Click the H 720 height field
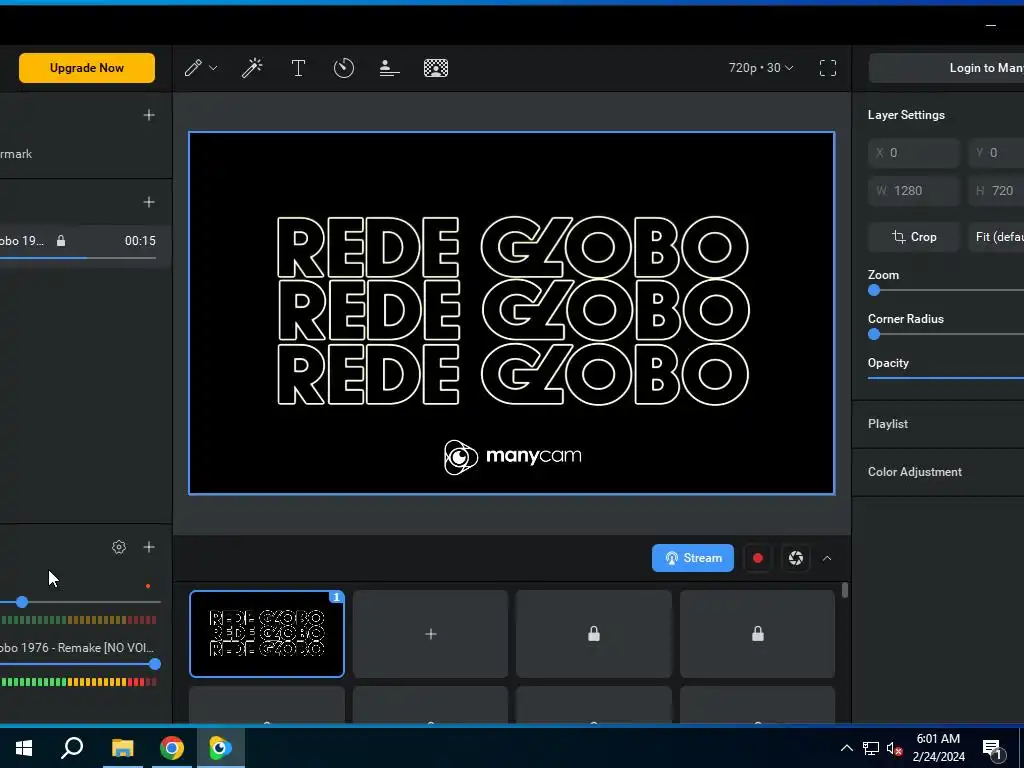 point(996,191)
